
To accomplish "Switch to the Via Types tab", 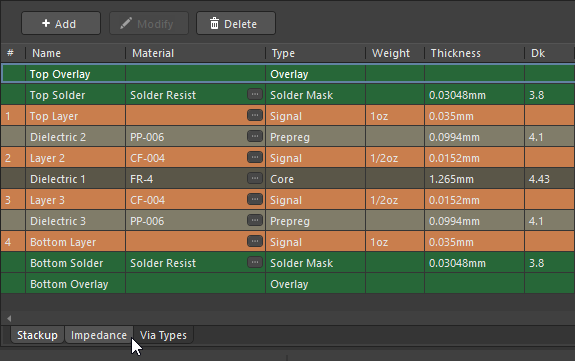I will coord(163,335).
